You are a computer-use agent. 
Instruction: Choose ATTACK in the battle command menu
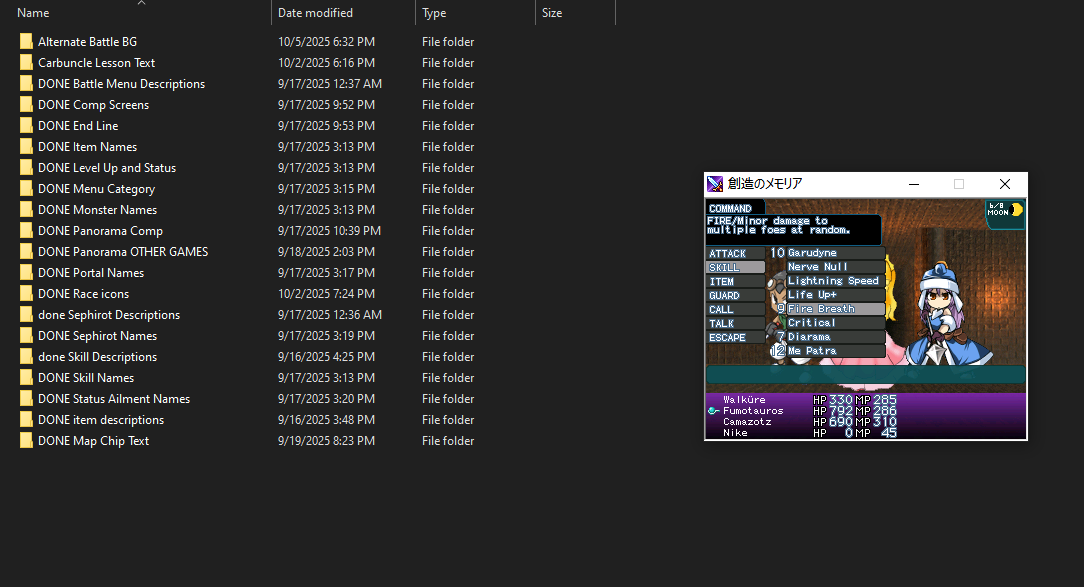pos(736,254)
